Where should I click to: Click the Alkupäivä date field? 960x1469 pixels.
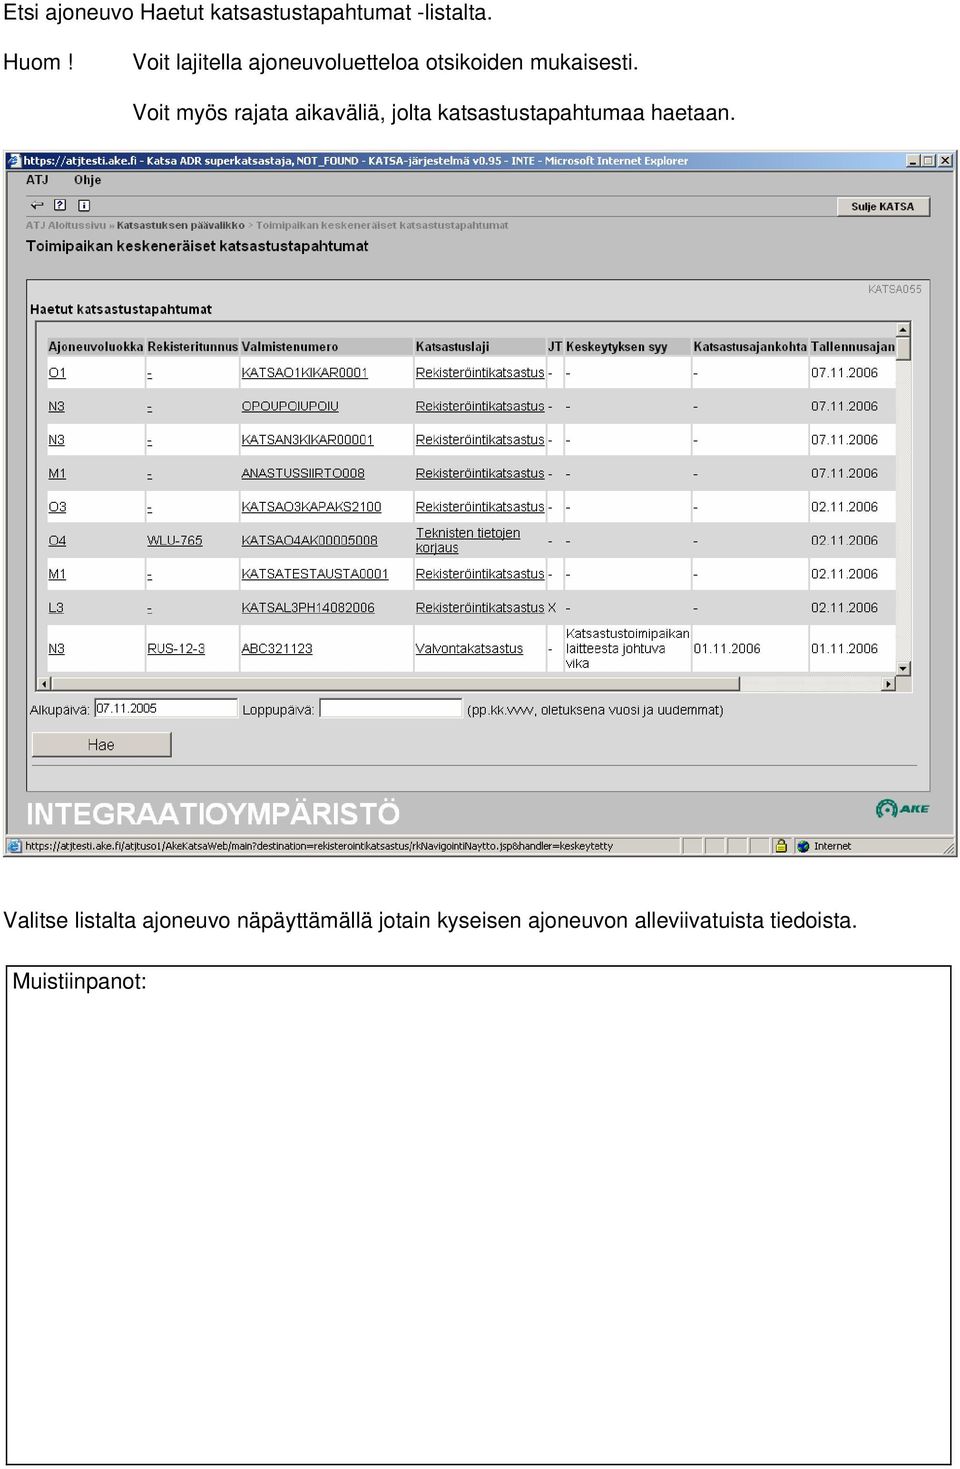click(x=166, y=708)
